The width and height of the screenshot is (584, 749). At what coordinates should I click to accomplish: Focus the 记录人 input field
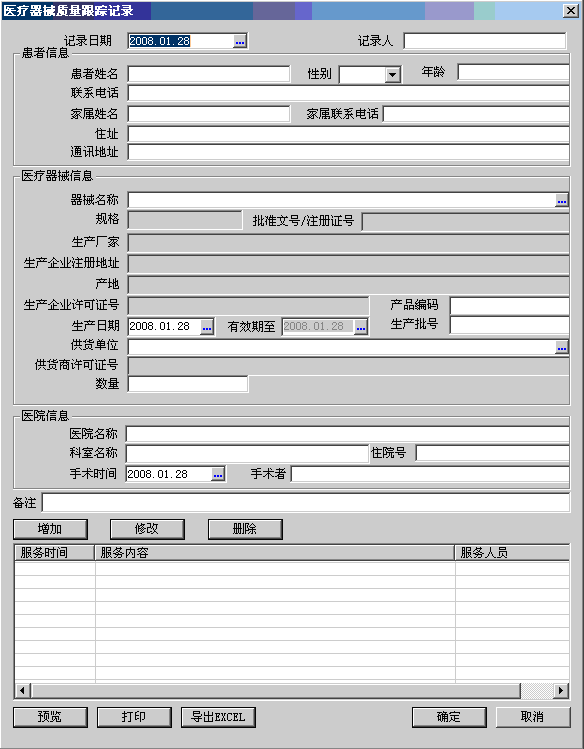pyautogui.click(x=485, y=41)
